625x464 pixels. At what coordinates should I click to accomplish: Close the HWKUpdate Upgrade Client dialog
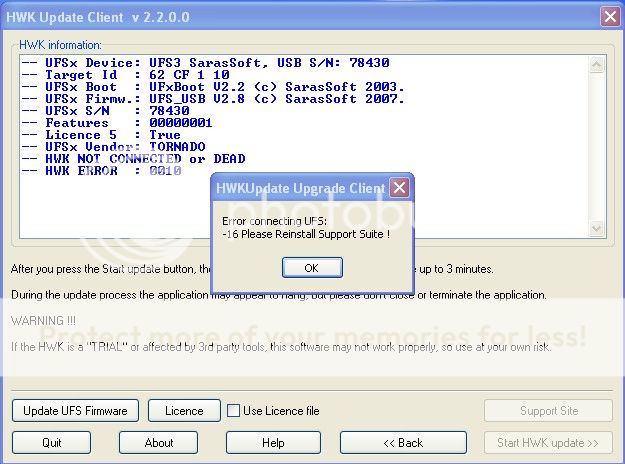point(399,187)
